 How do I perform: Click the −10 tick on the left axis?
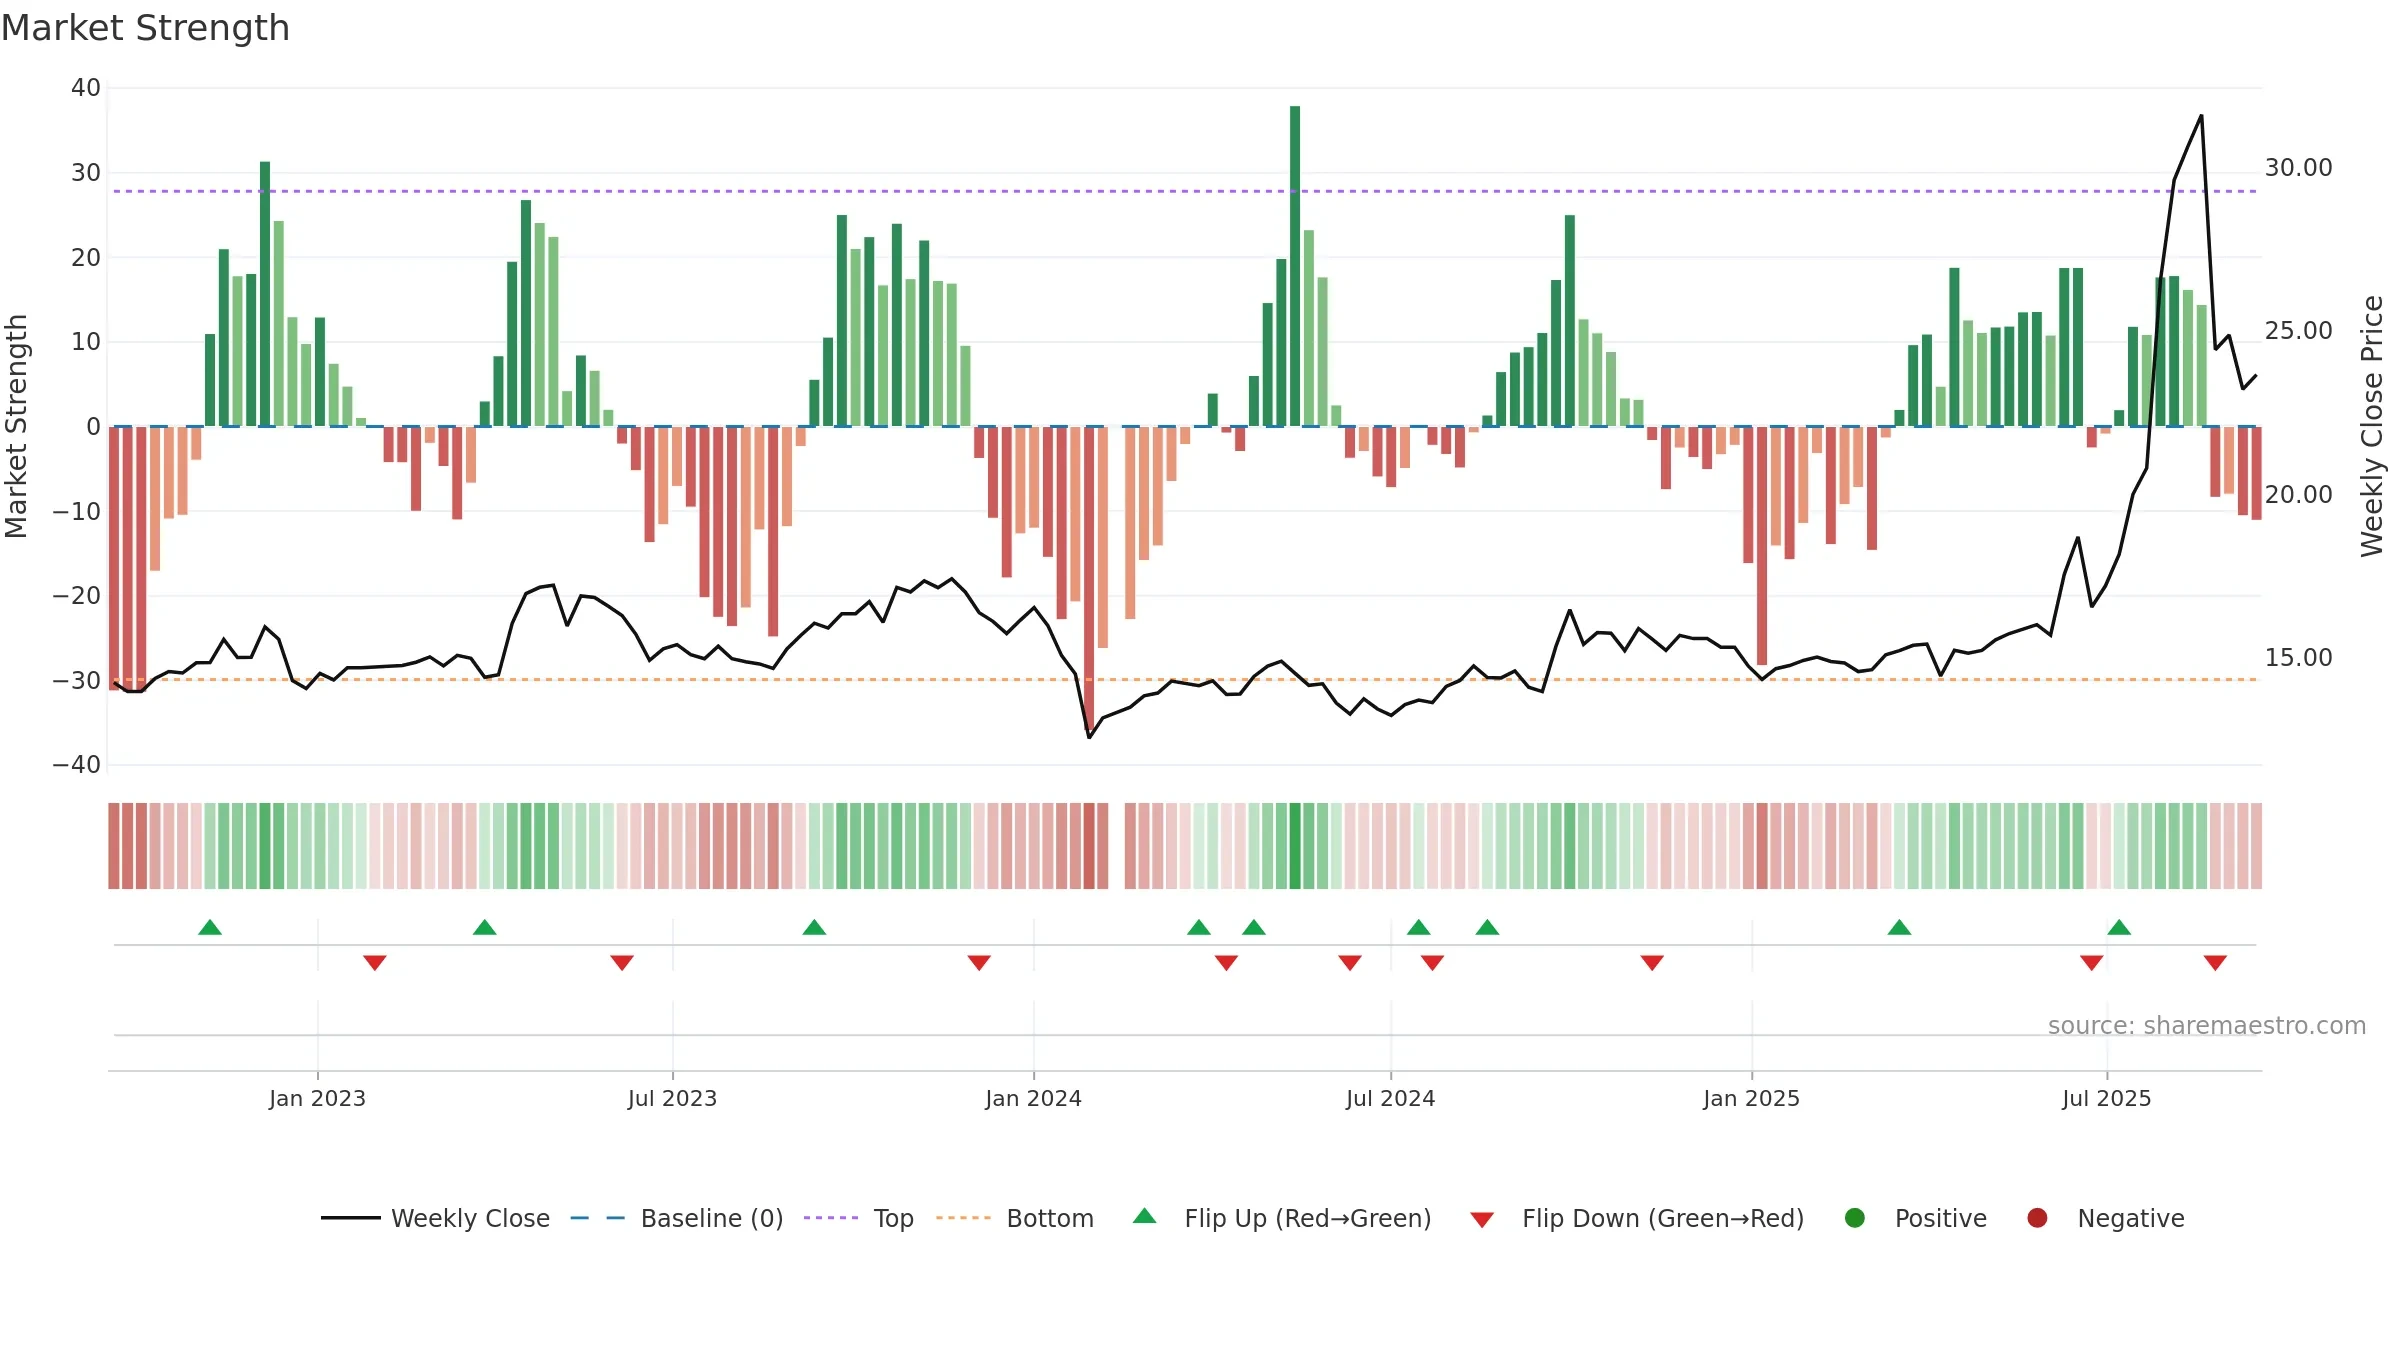coord(77,511)
